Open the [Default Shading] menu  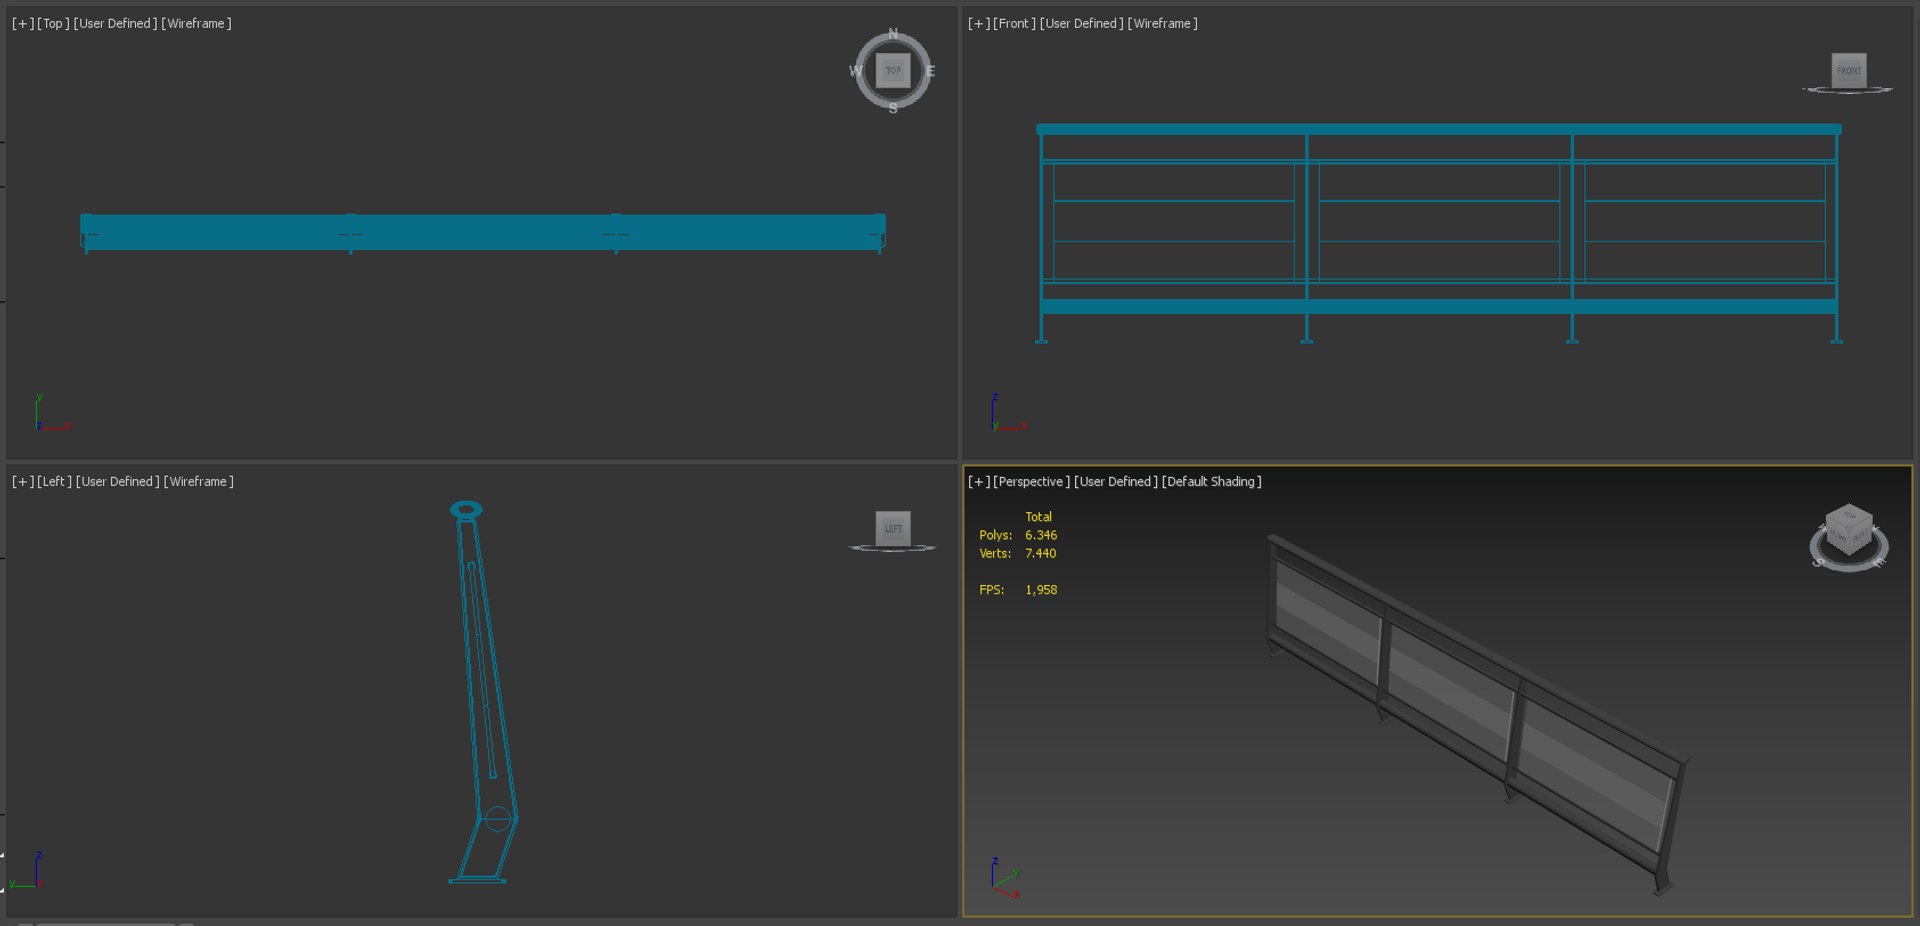pos(1211,481)
